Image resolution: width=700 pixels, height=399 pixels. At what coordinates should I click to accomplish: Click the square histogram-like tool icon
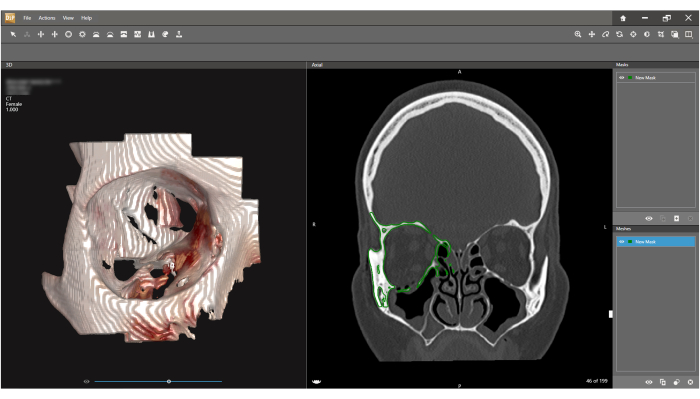(138, 34)
